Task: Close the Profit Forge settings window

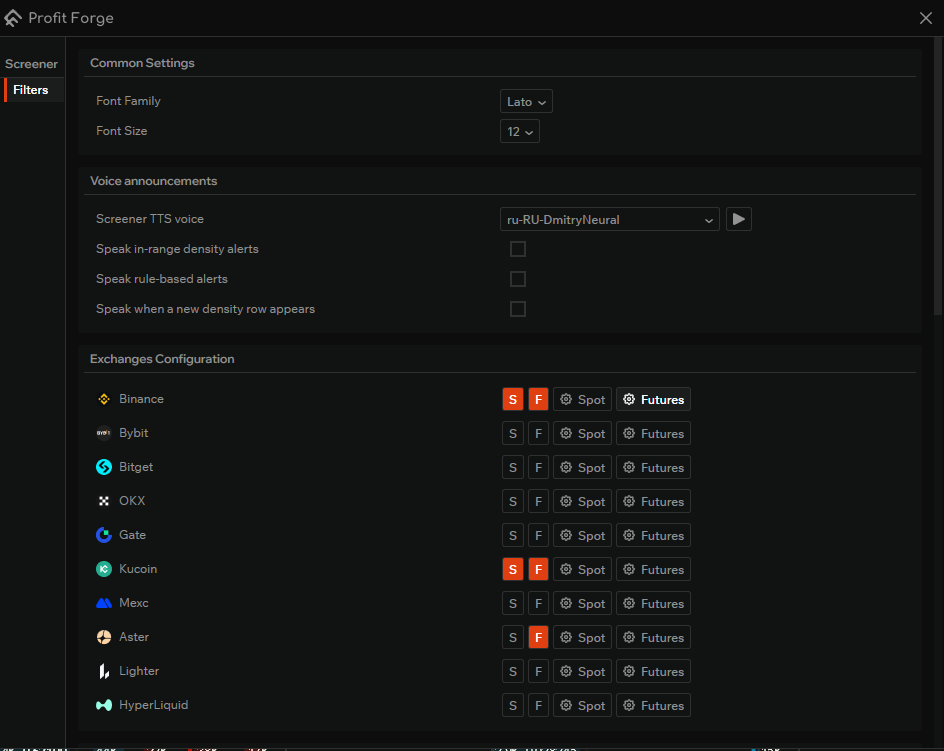Action: 926,18
